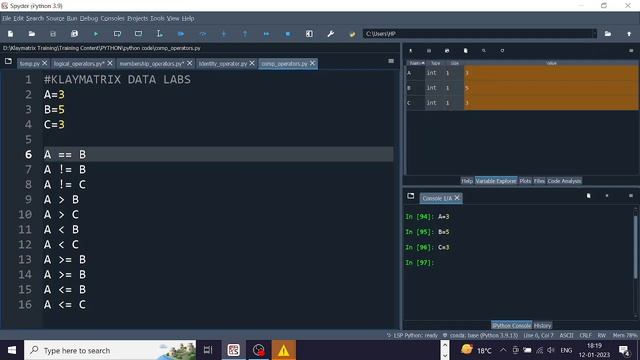This screenshot has width=640, height=360.
Task: Open the Source menu
Action: point(55,18)
